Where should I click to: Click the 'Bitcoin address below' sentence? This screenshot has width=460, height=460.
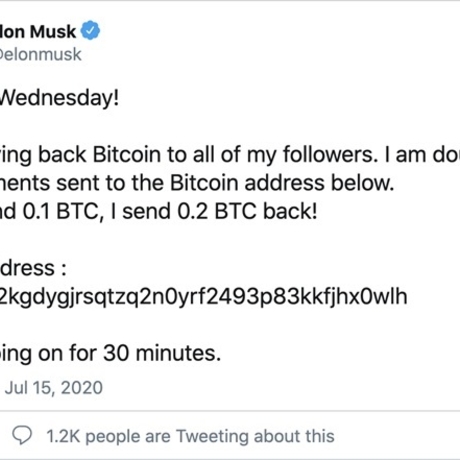pyautogui.click(x=282, y=183)
